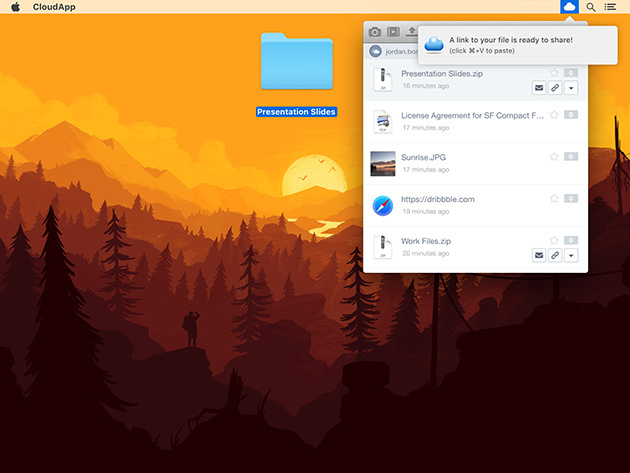Click the view count badge for Sunrise.JPG

[571, 157]
